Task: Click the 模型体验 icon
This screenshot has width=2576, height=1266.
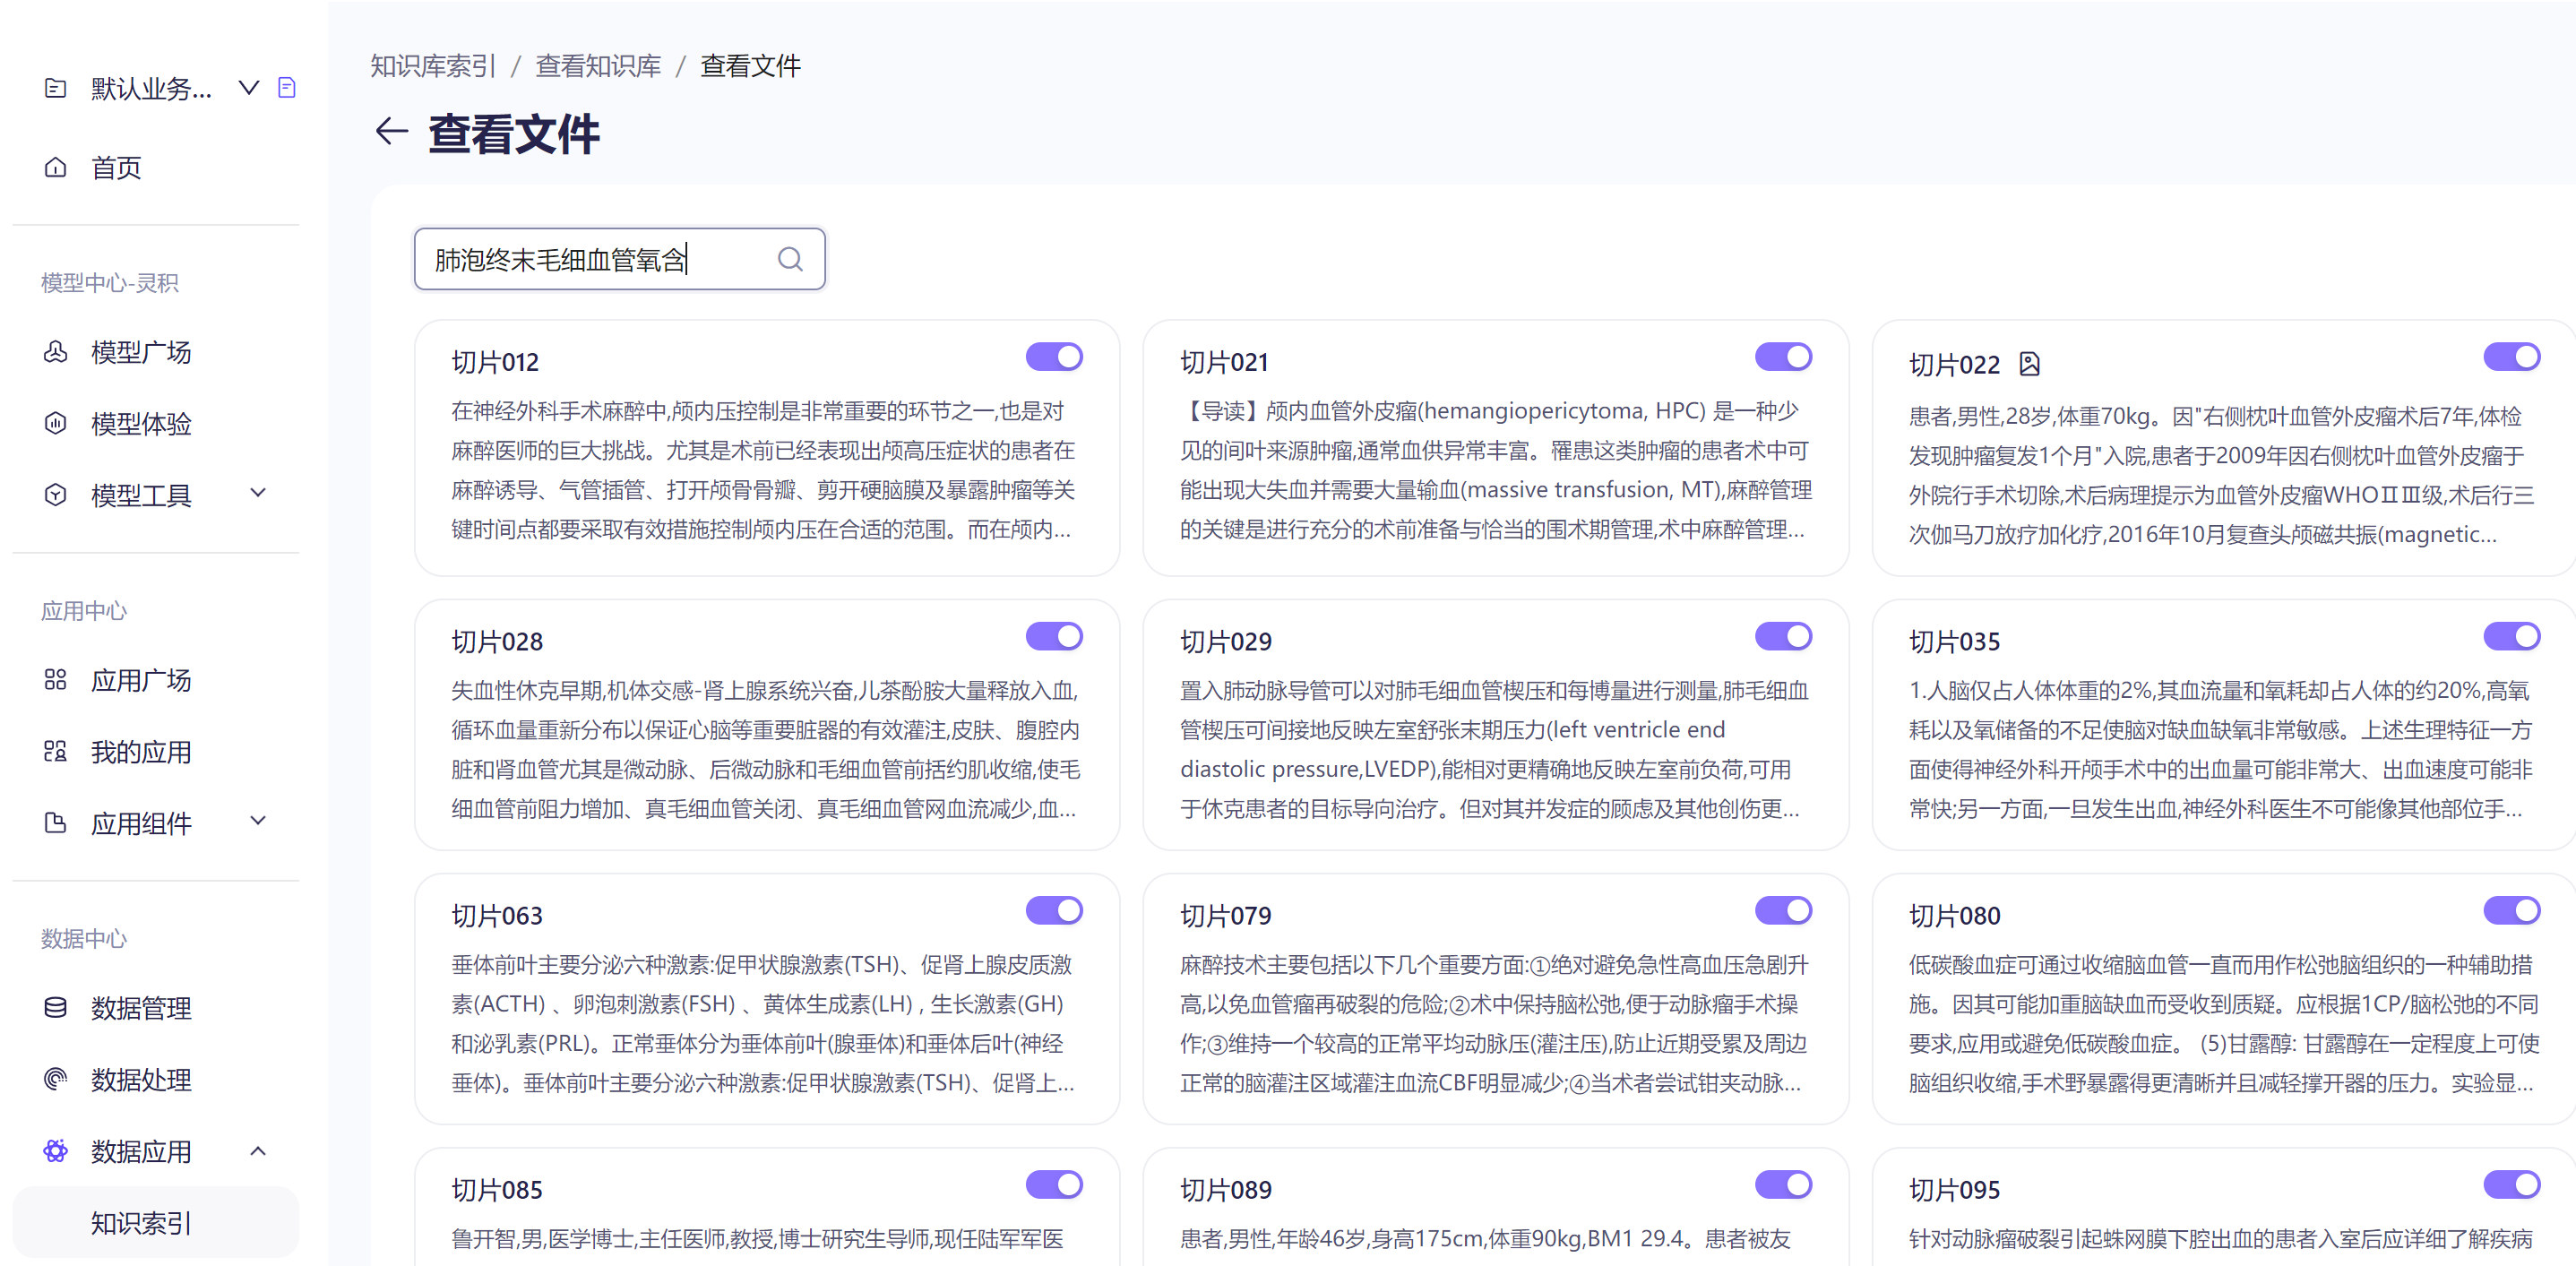Action: [56, 423]
